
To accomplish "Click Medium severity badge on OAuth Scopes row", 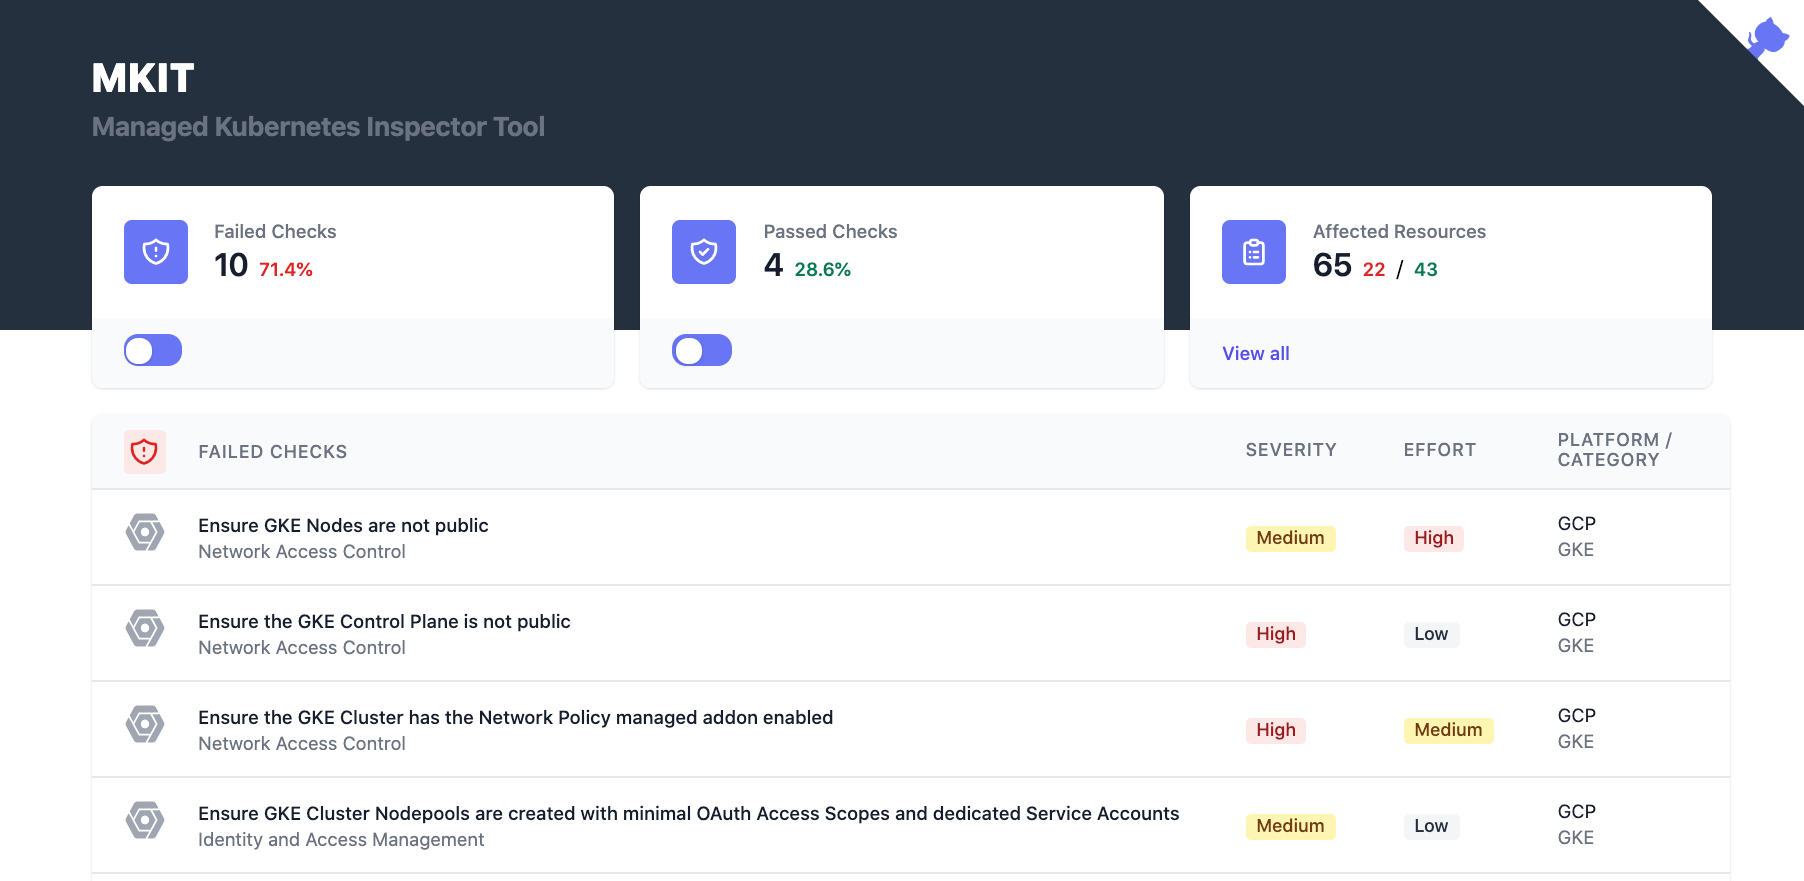I will point(1290,826).
